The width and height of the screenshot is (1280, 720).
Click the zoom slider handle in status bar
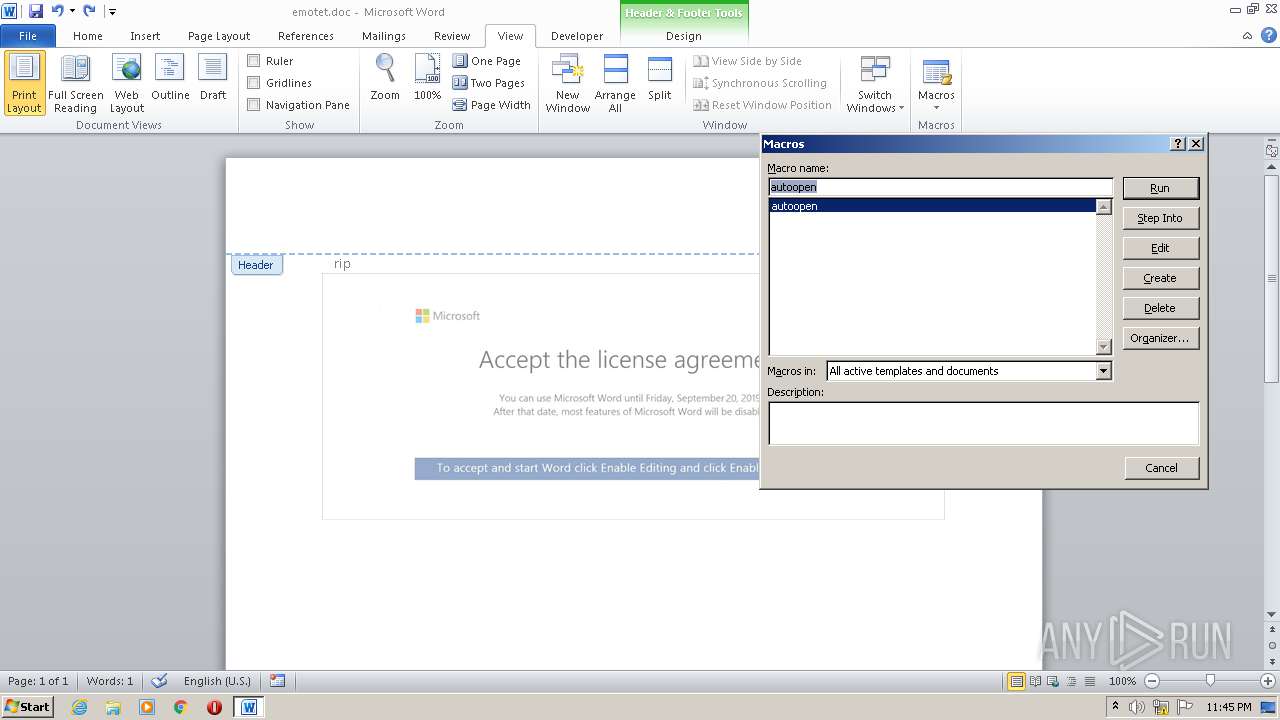coord(1210,681)
